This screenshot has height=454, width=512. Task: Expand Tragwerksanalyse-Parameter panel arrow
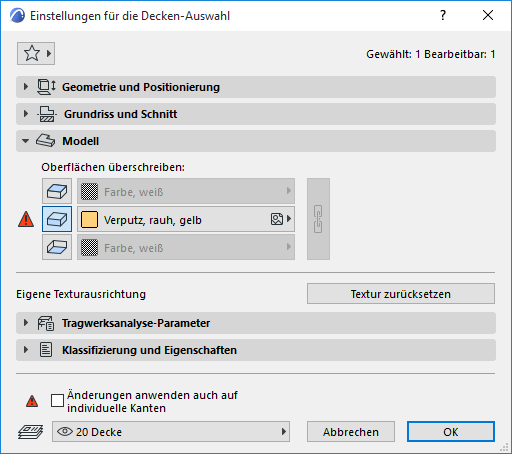click(x=26, y=323)
